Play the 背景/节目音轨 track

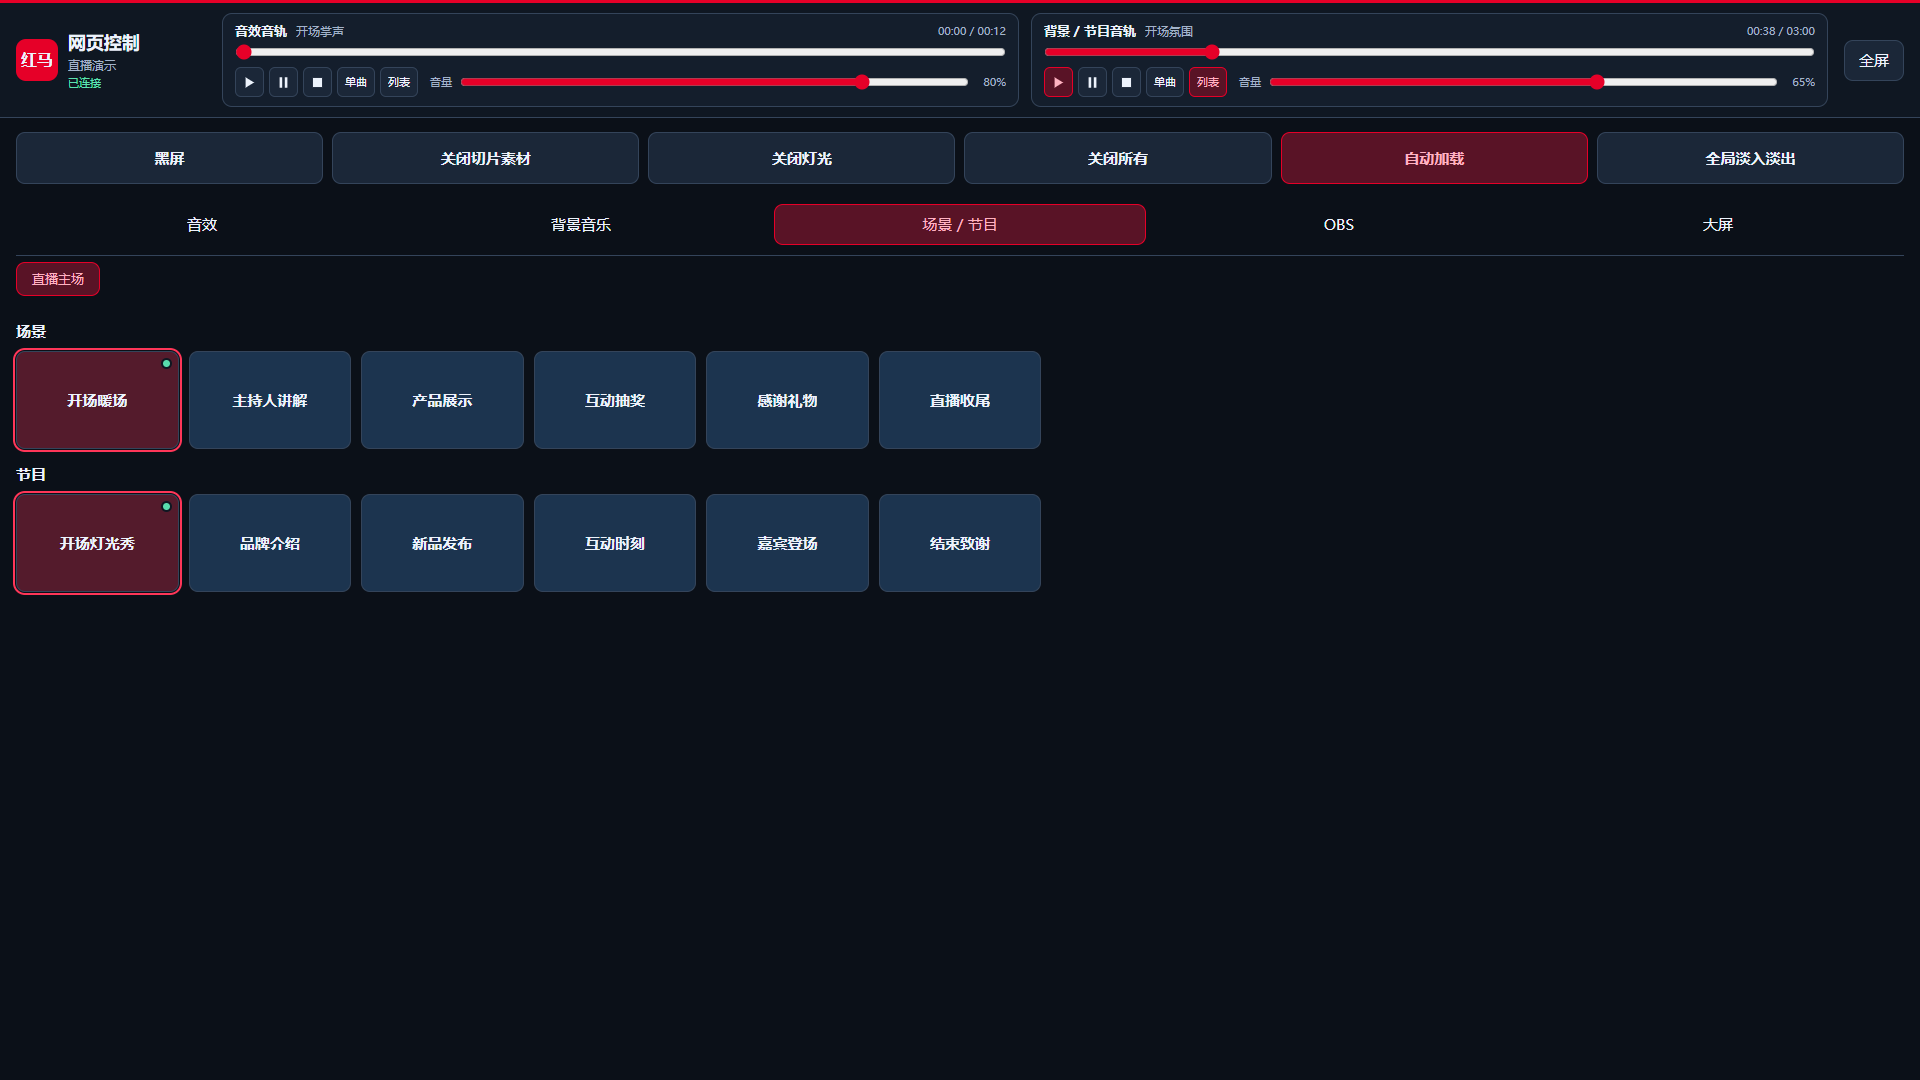[x=1058, y=83]
